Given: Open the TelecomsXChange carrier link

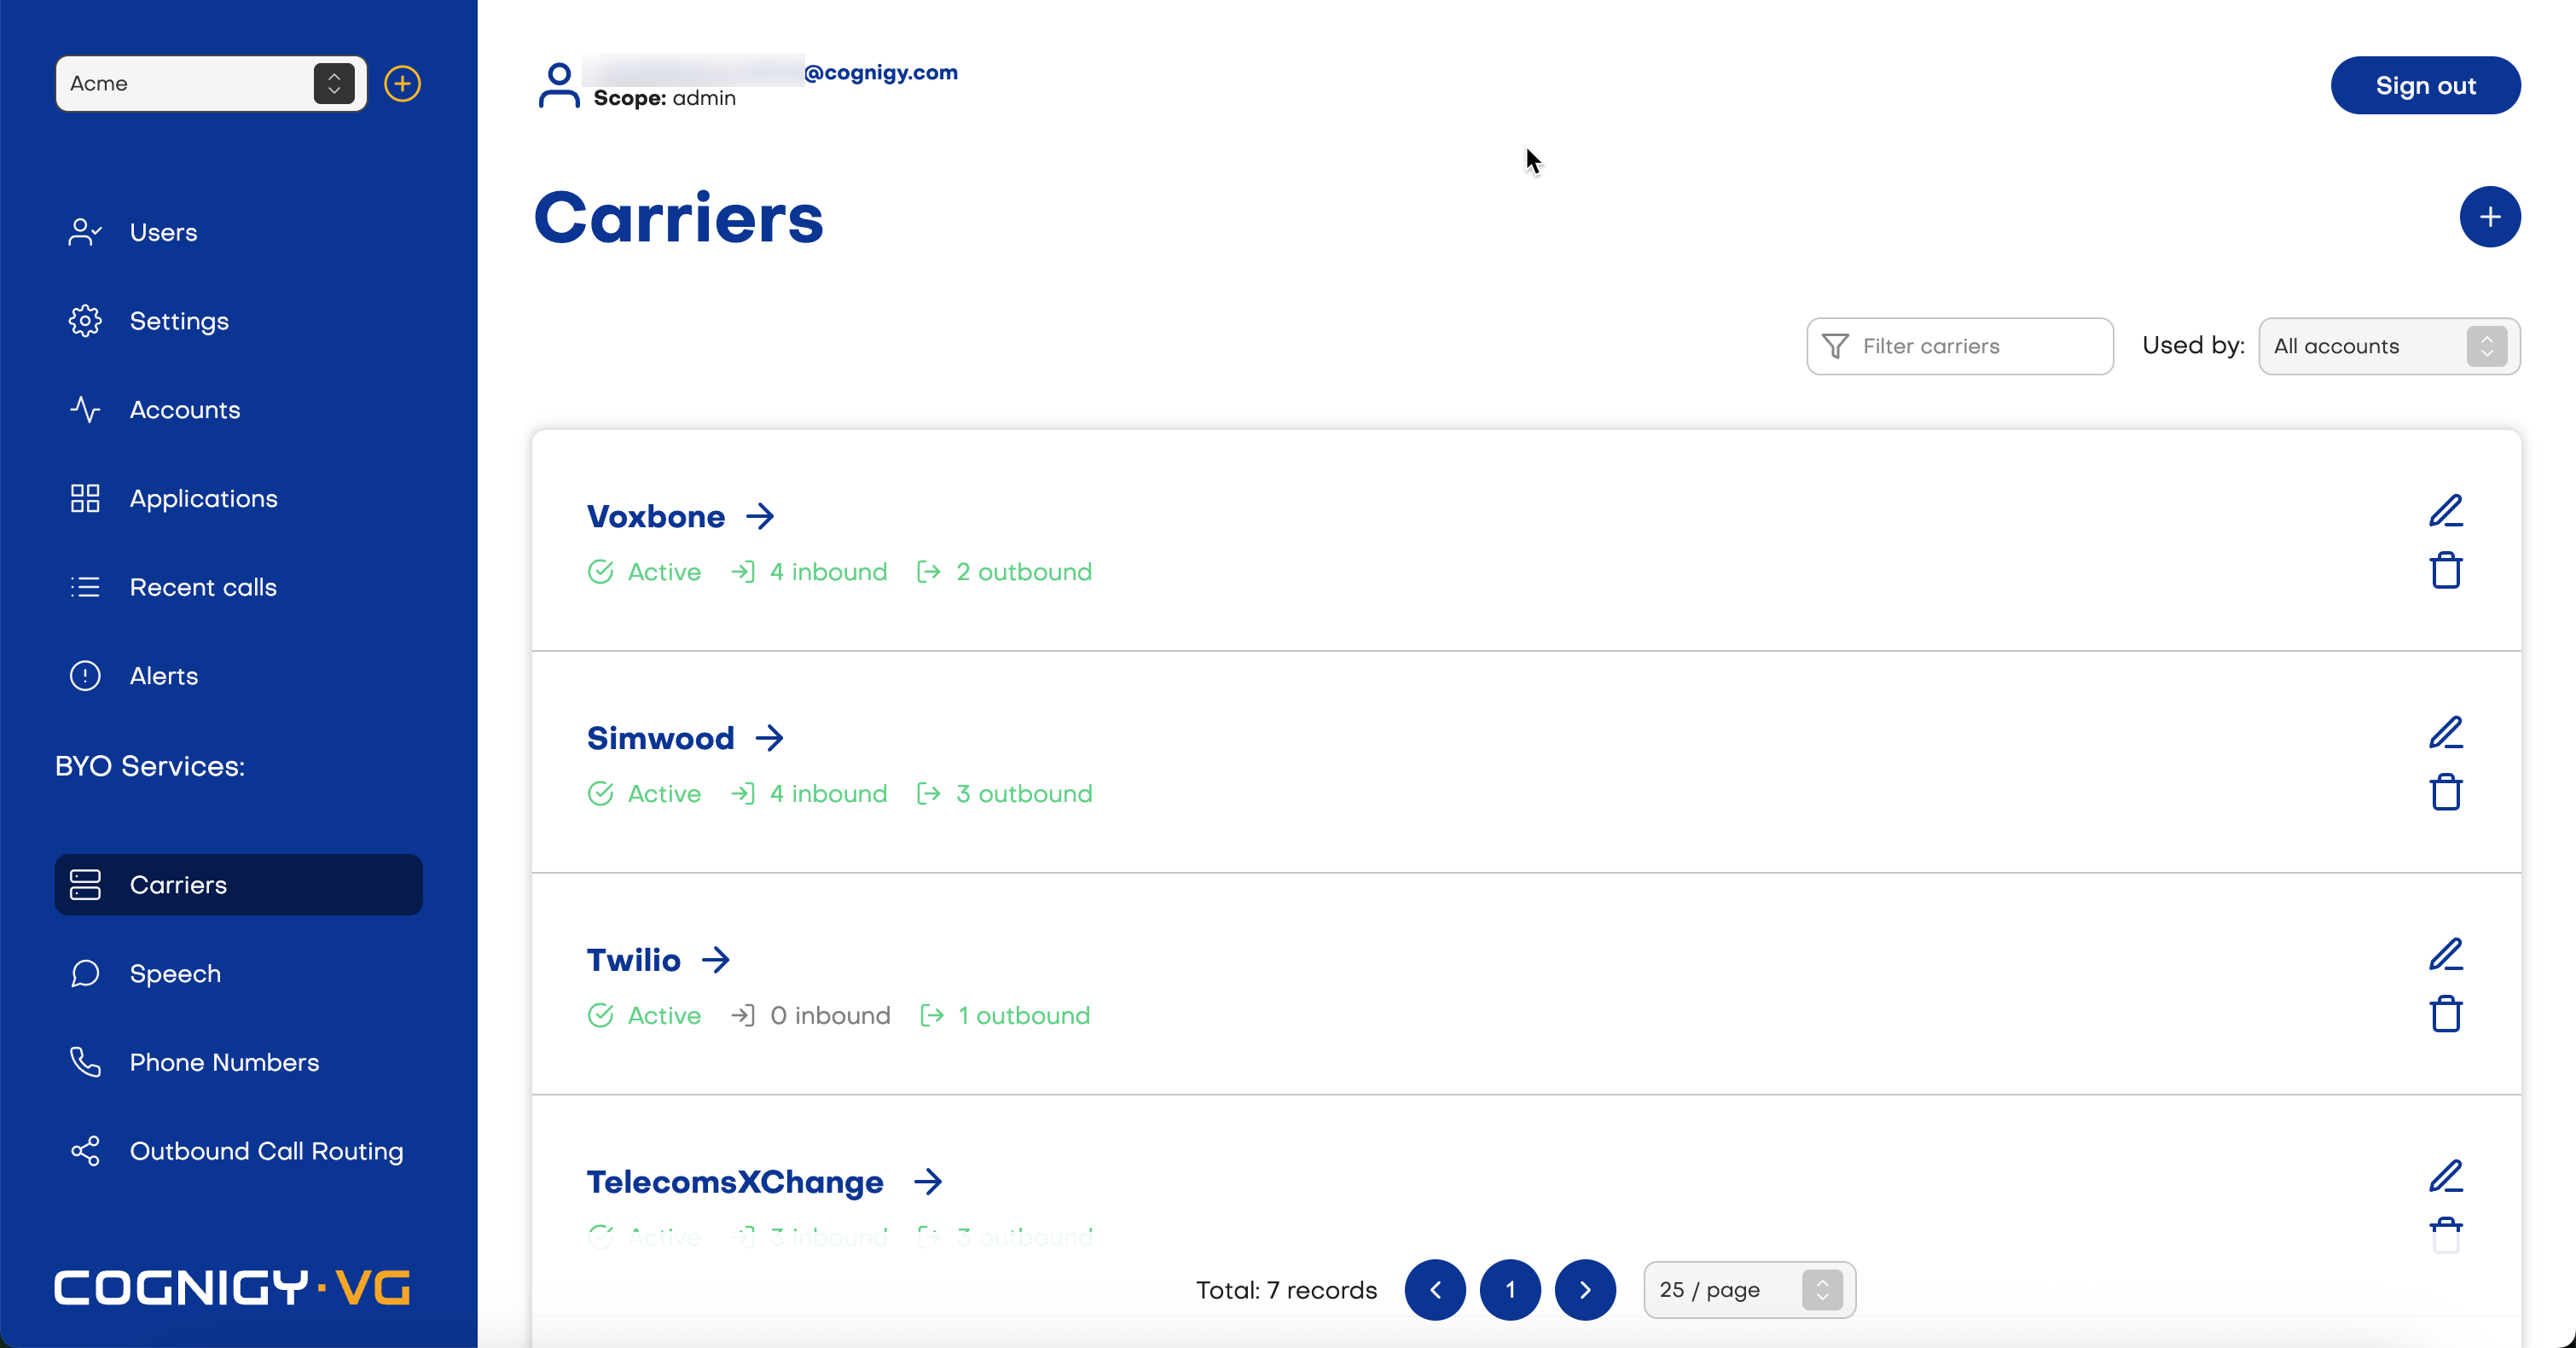Looking at the screenshot, I should 764,1182.
